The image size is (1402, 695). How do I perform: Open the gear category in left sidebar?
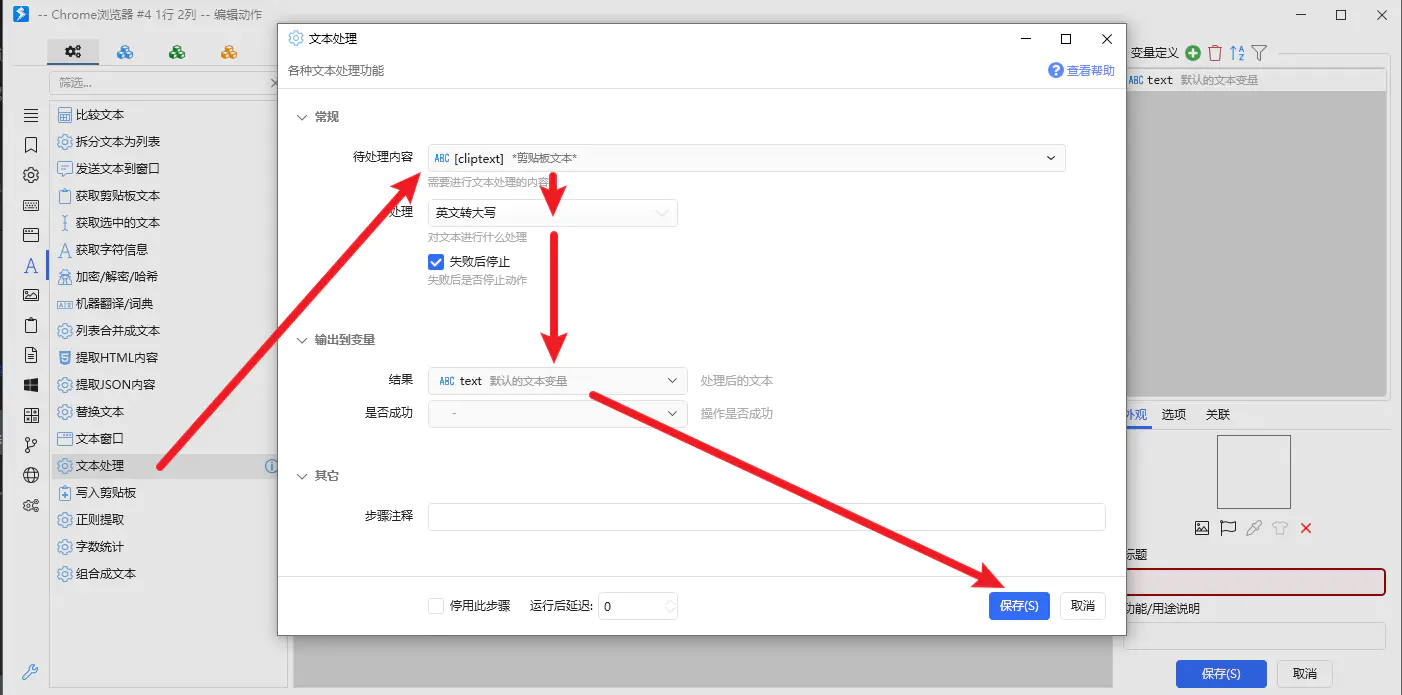pyautogui.click(x=31, y=175)
